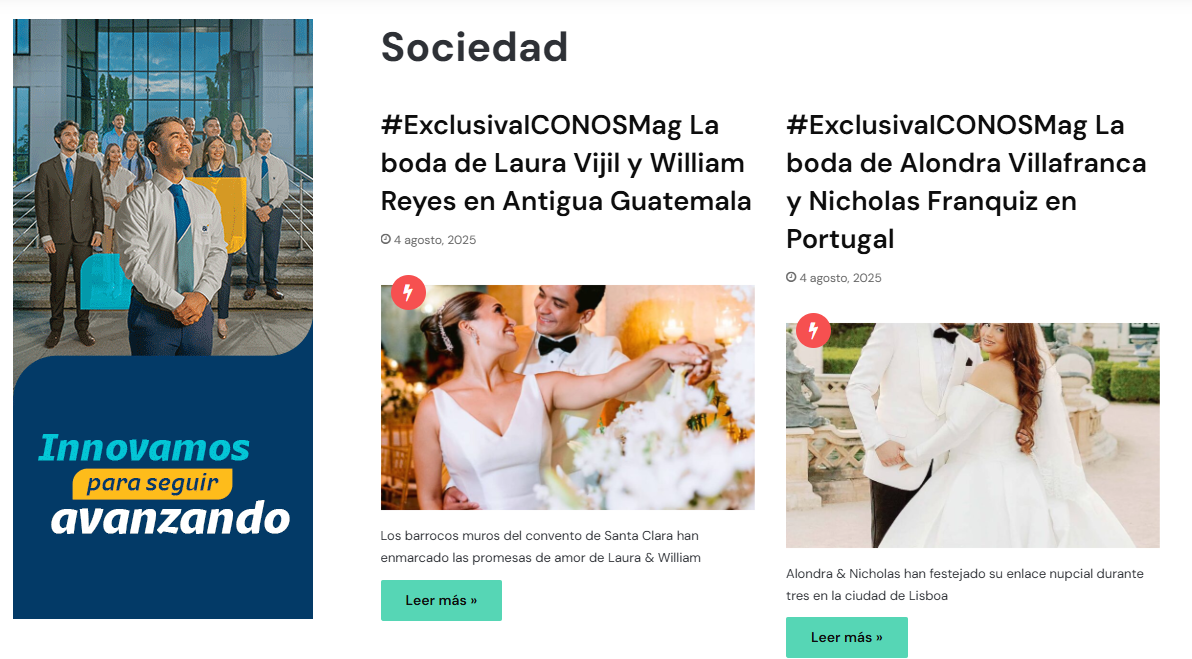This screenshot has width=1192, height=659.
Task: Click the 'Innovamos' text in the blue banner
Action: tap(144, 448)
